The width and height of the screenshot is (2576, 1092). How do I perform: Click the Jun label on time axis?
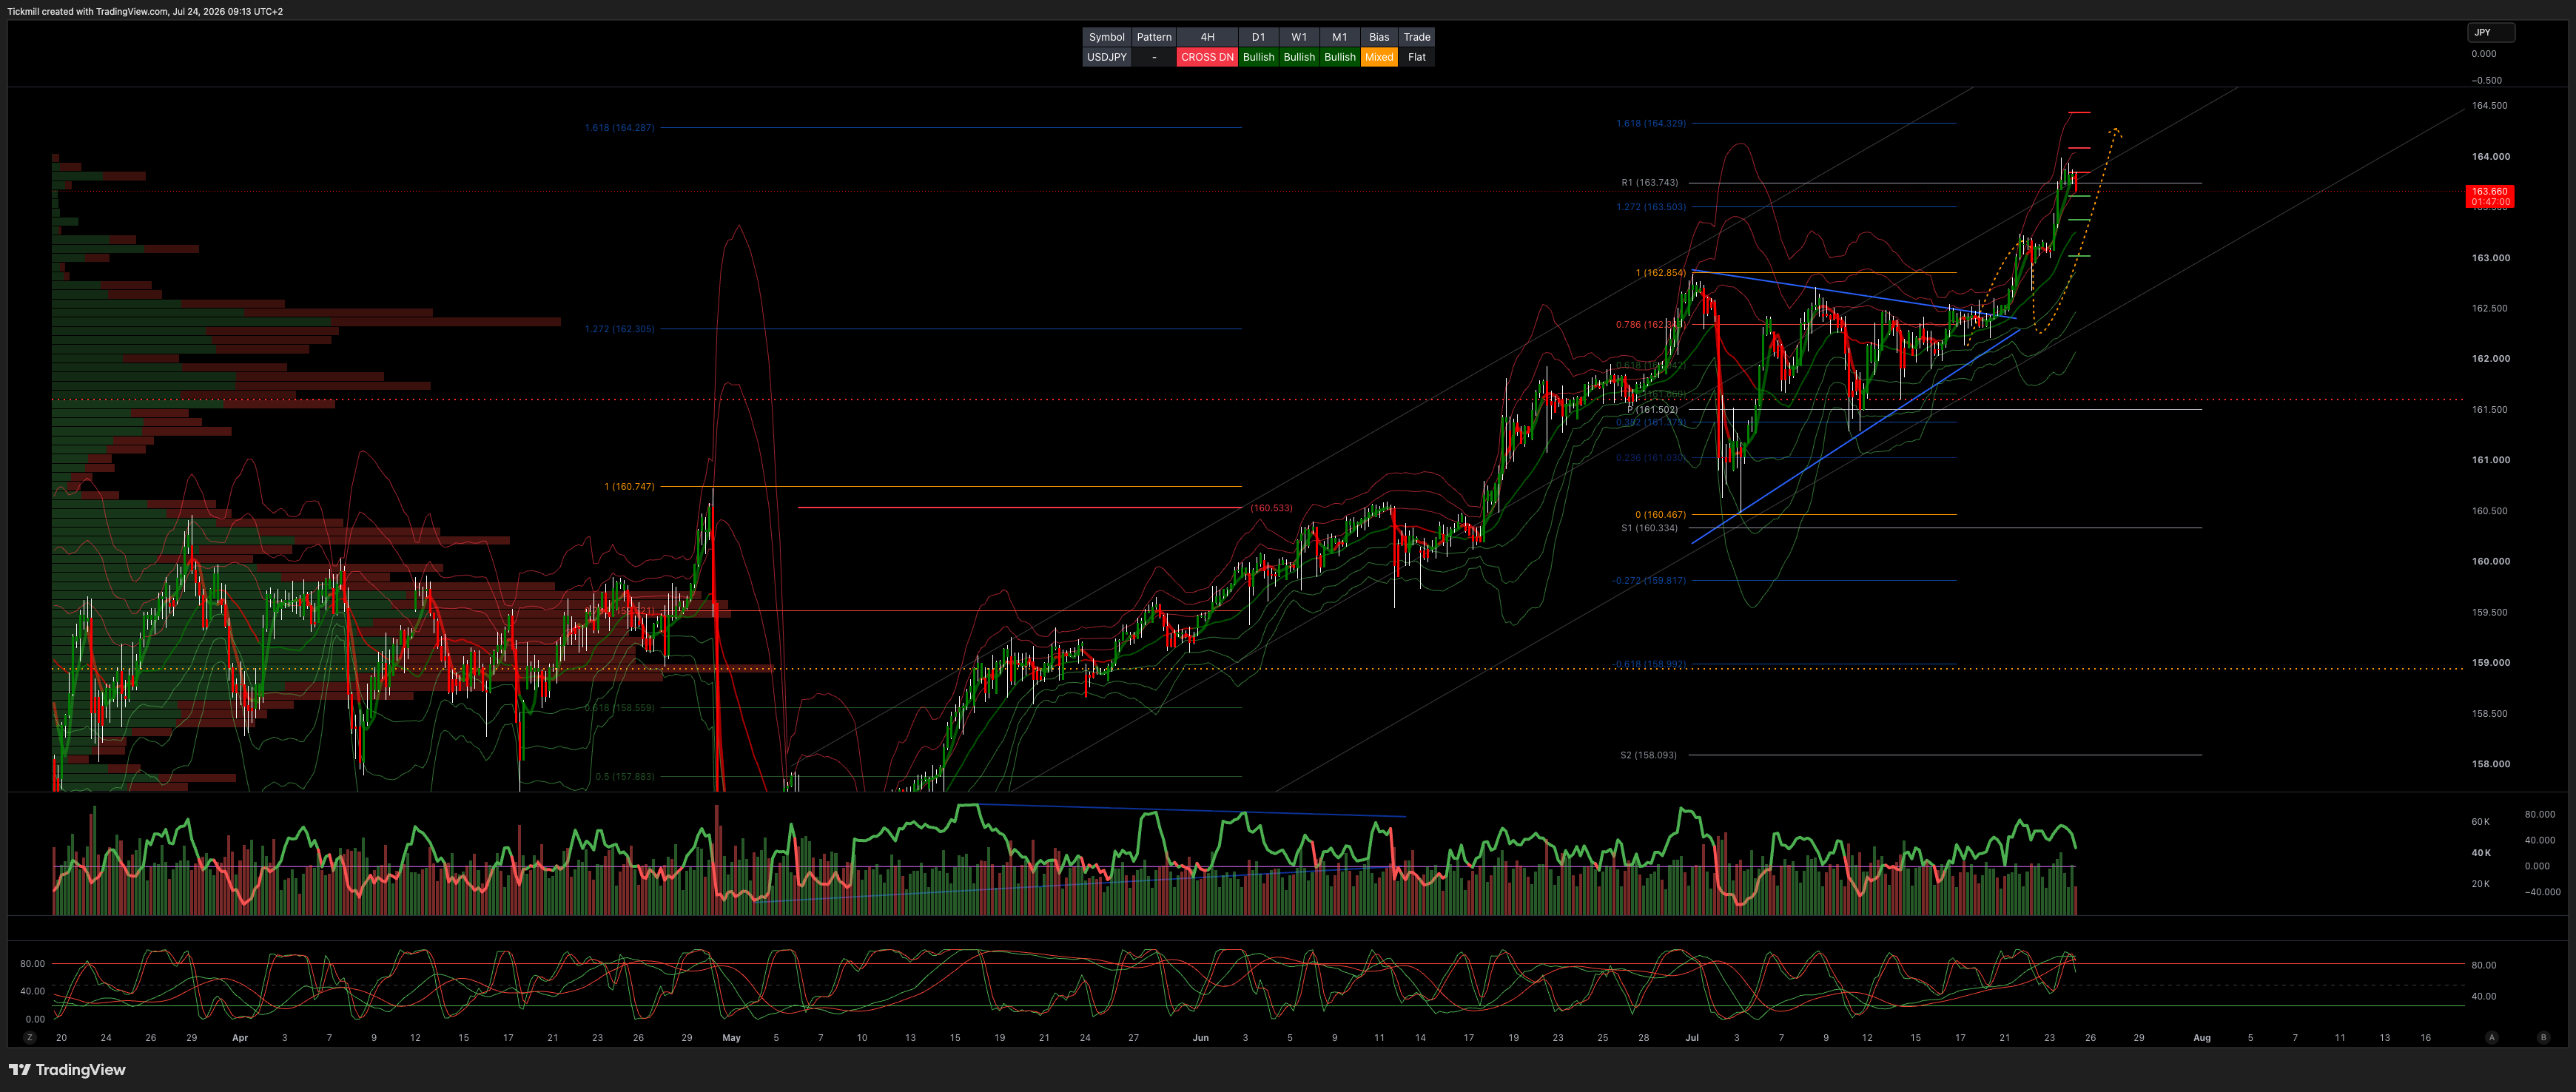[1200, 1037]
